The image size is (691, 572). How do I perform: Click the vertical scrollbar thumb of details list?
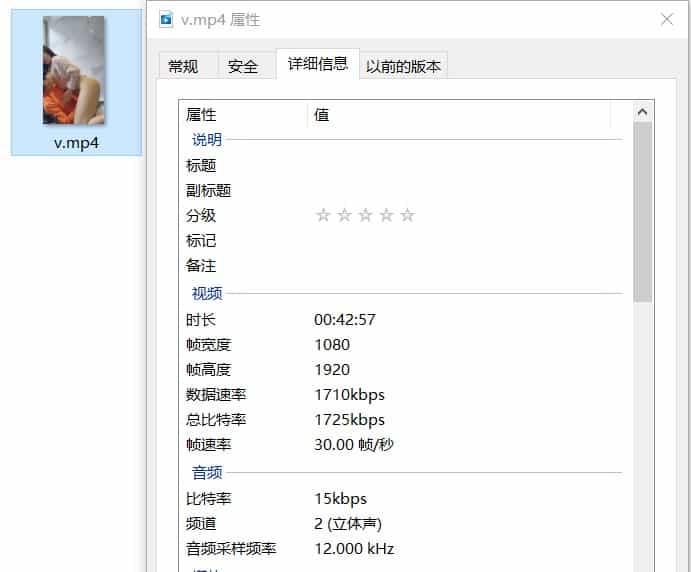[643, 210]
